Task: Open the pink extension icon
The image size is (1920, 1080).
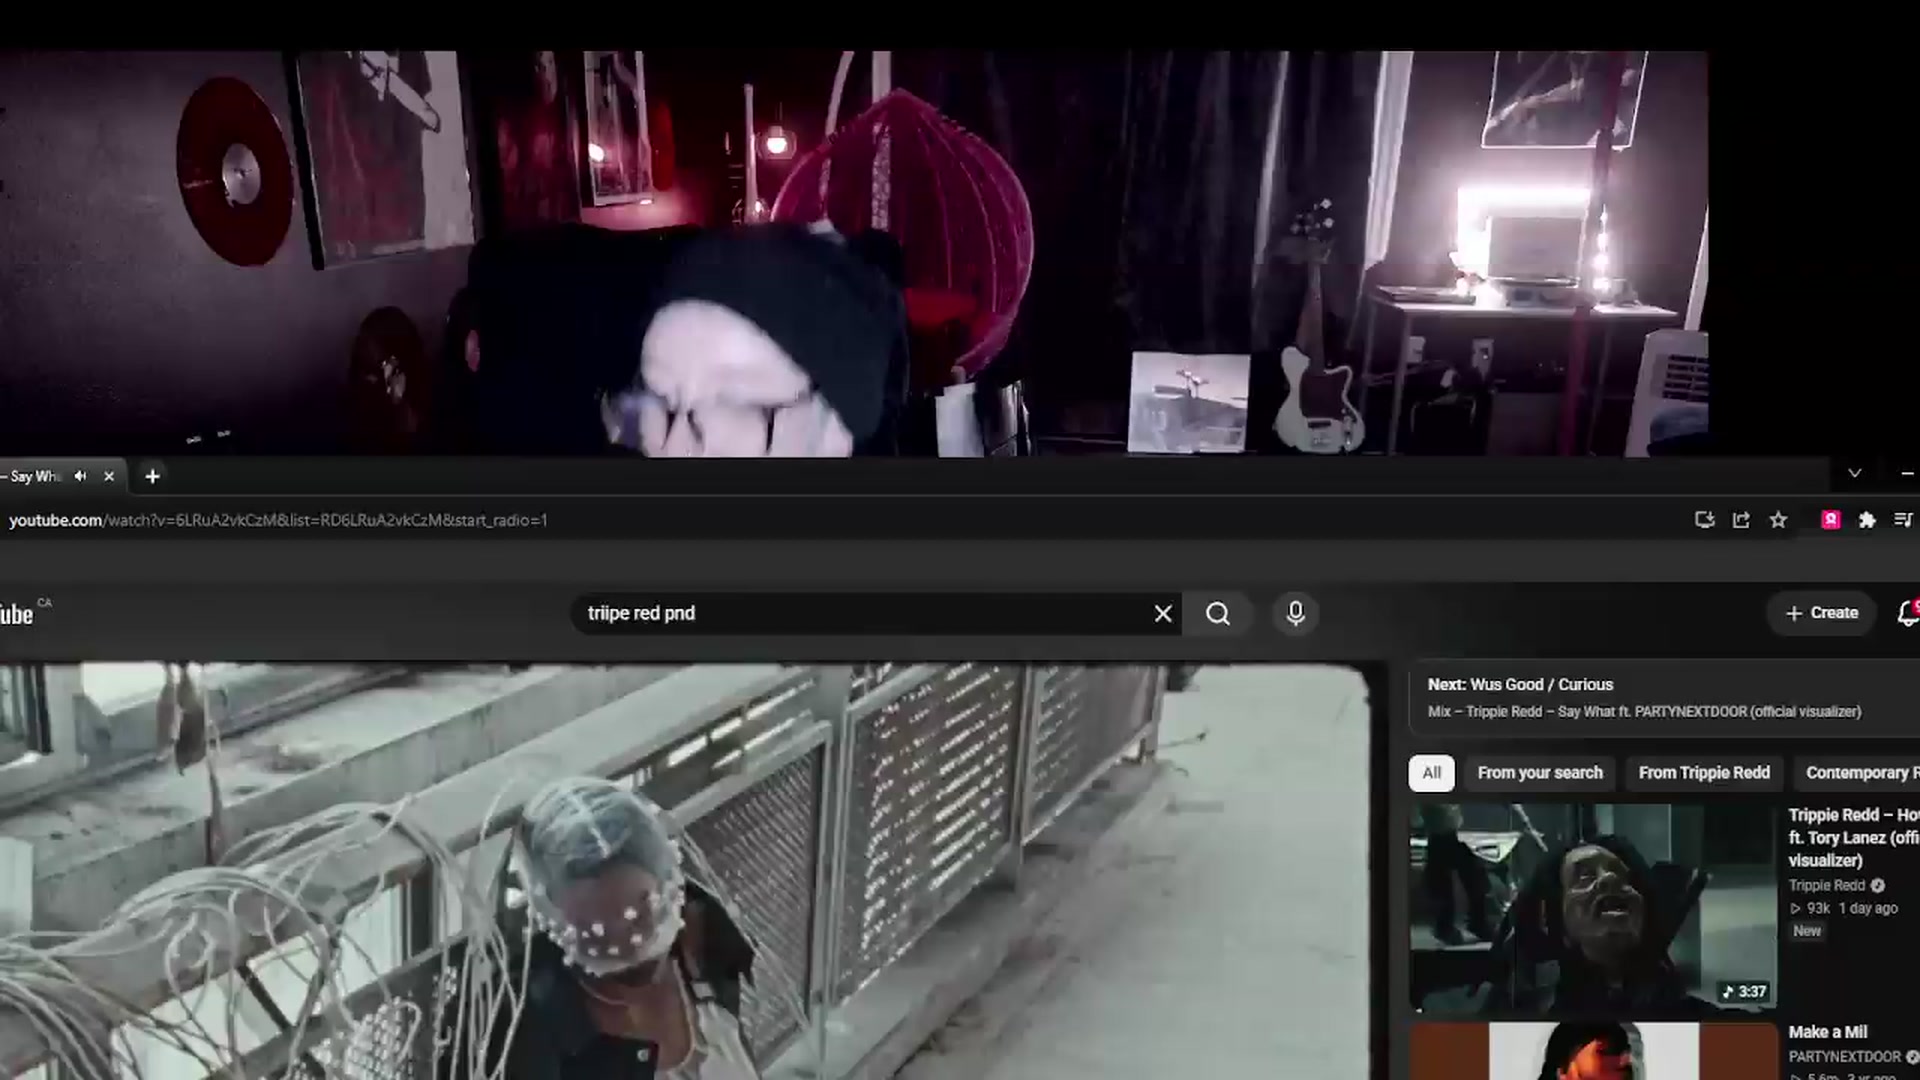Action: [1831, 520]
